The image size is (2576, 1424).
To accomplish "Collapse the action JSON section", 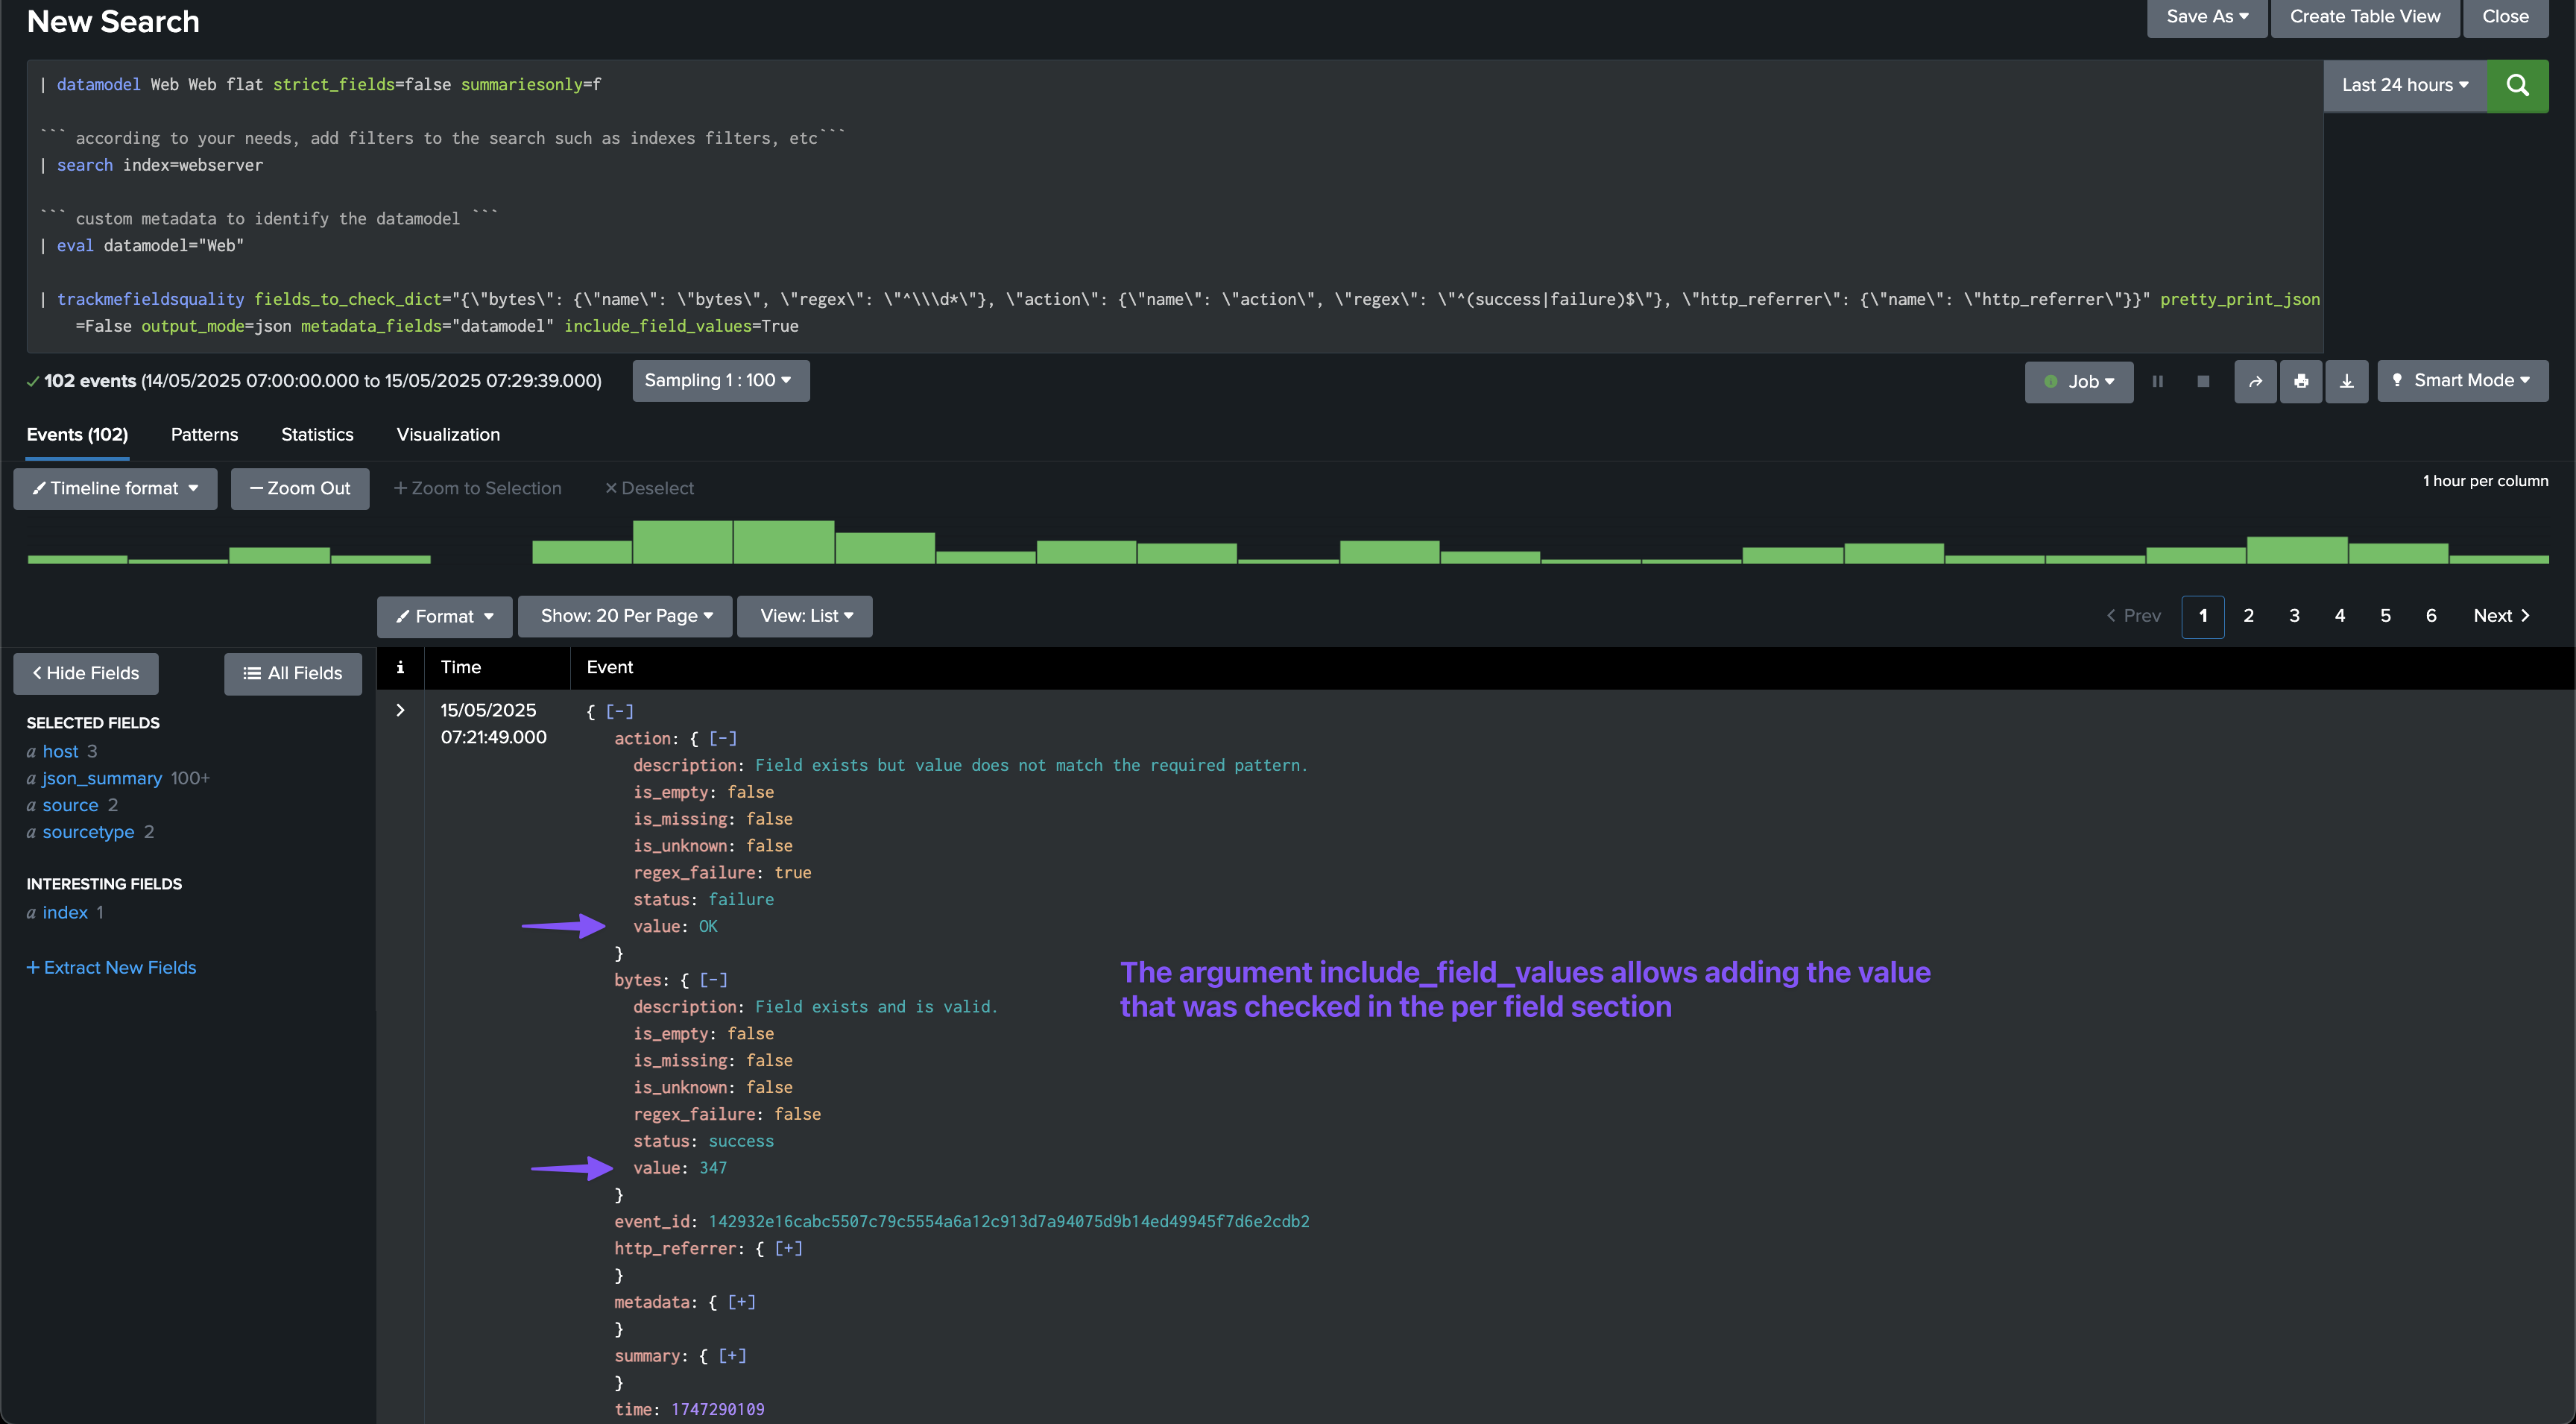I will tap(722, 738).
